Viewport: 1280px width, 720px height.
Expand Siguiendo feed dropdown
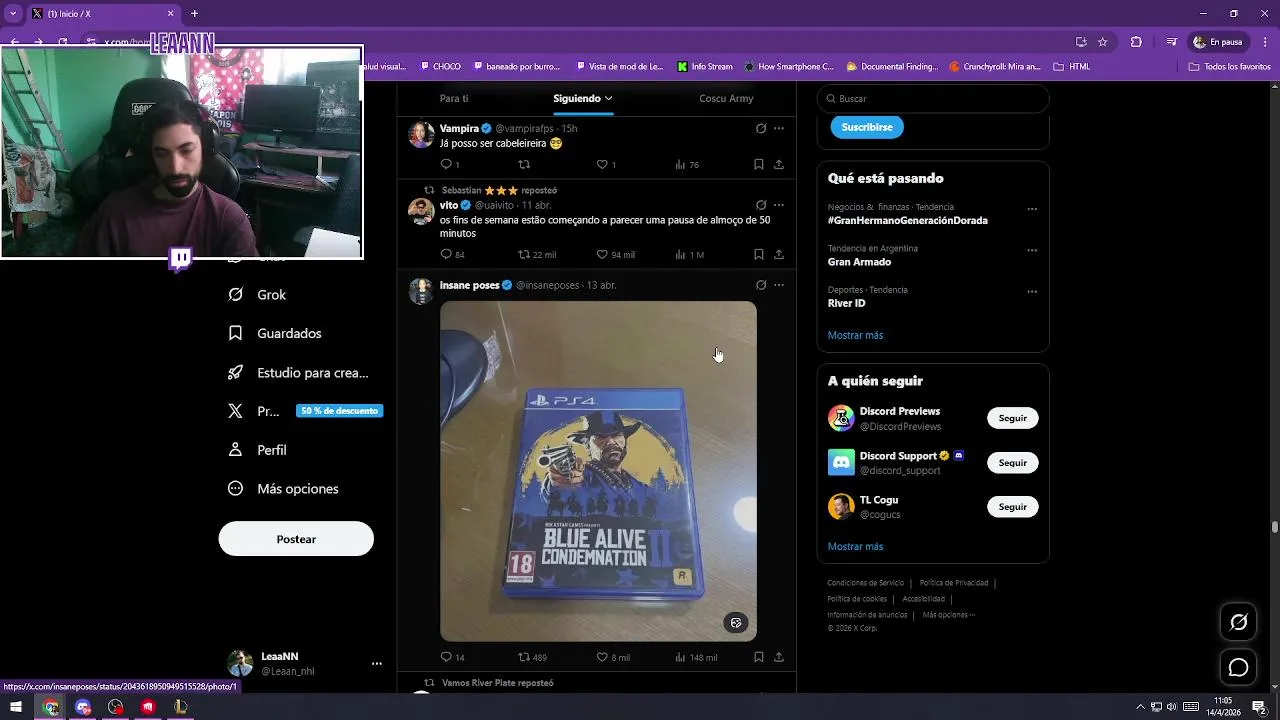[608, 98]
